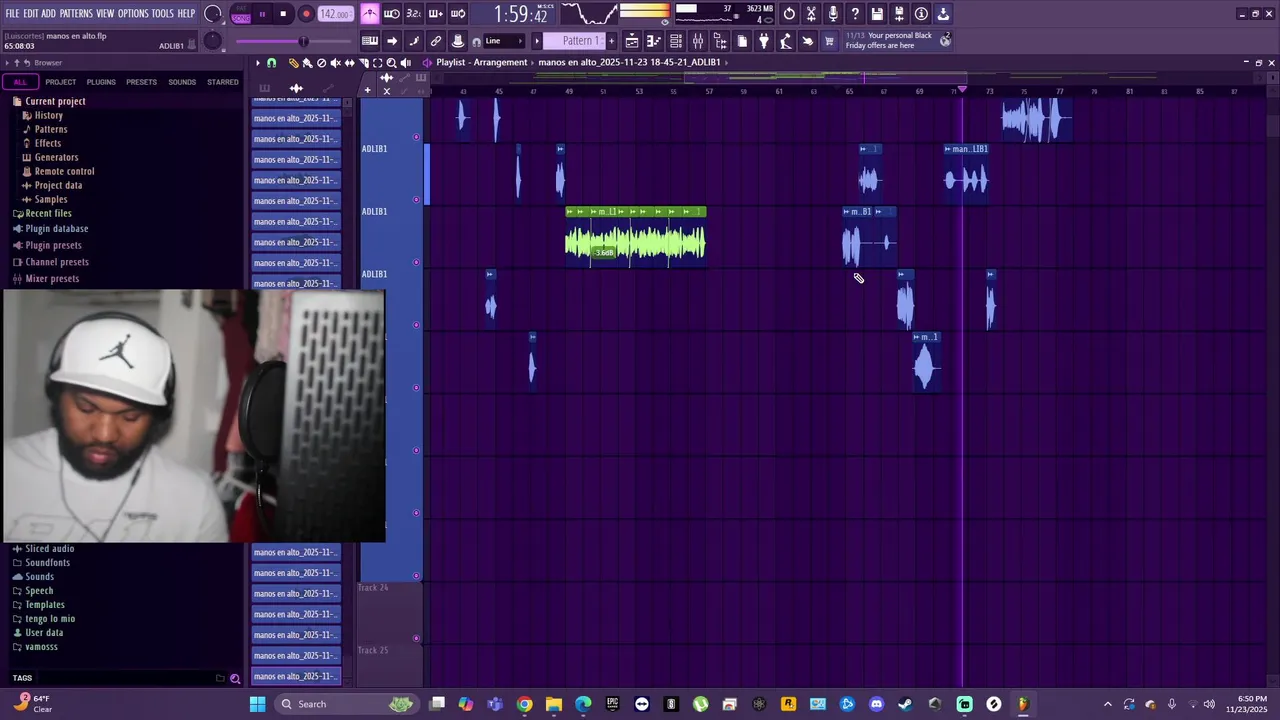Open the one-click audio recording microphone icon
This screenshot has height=720, width=1280.
[x=833, y=14]
